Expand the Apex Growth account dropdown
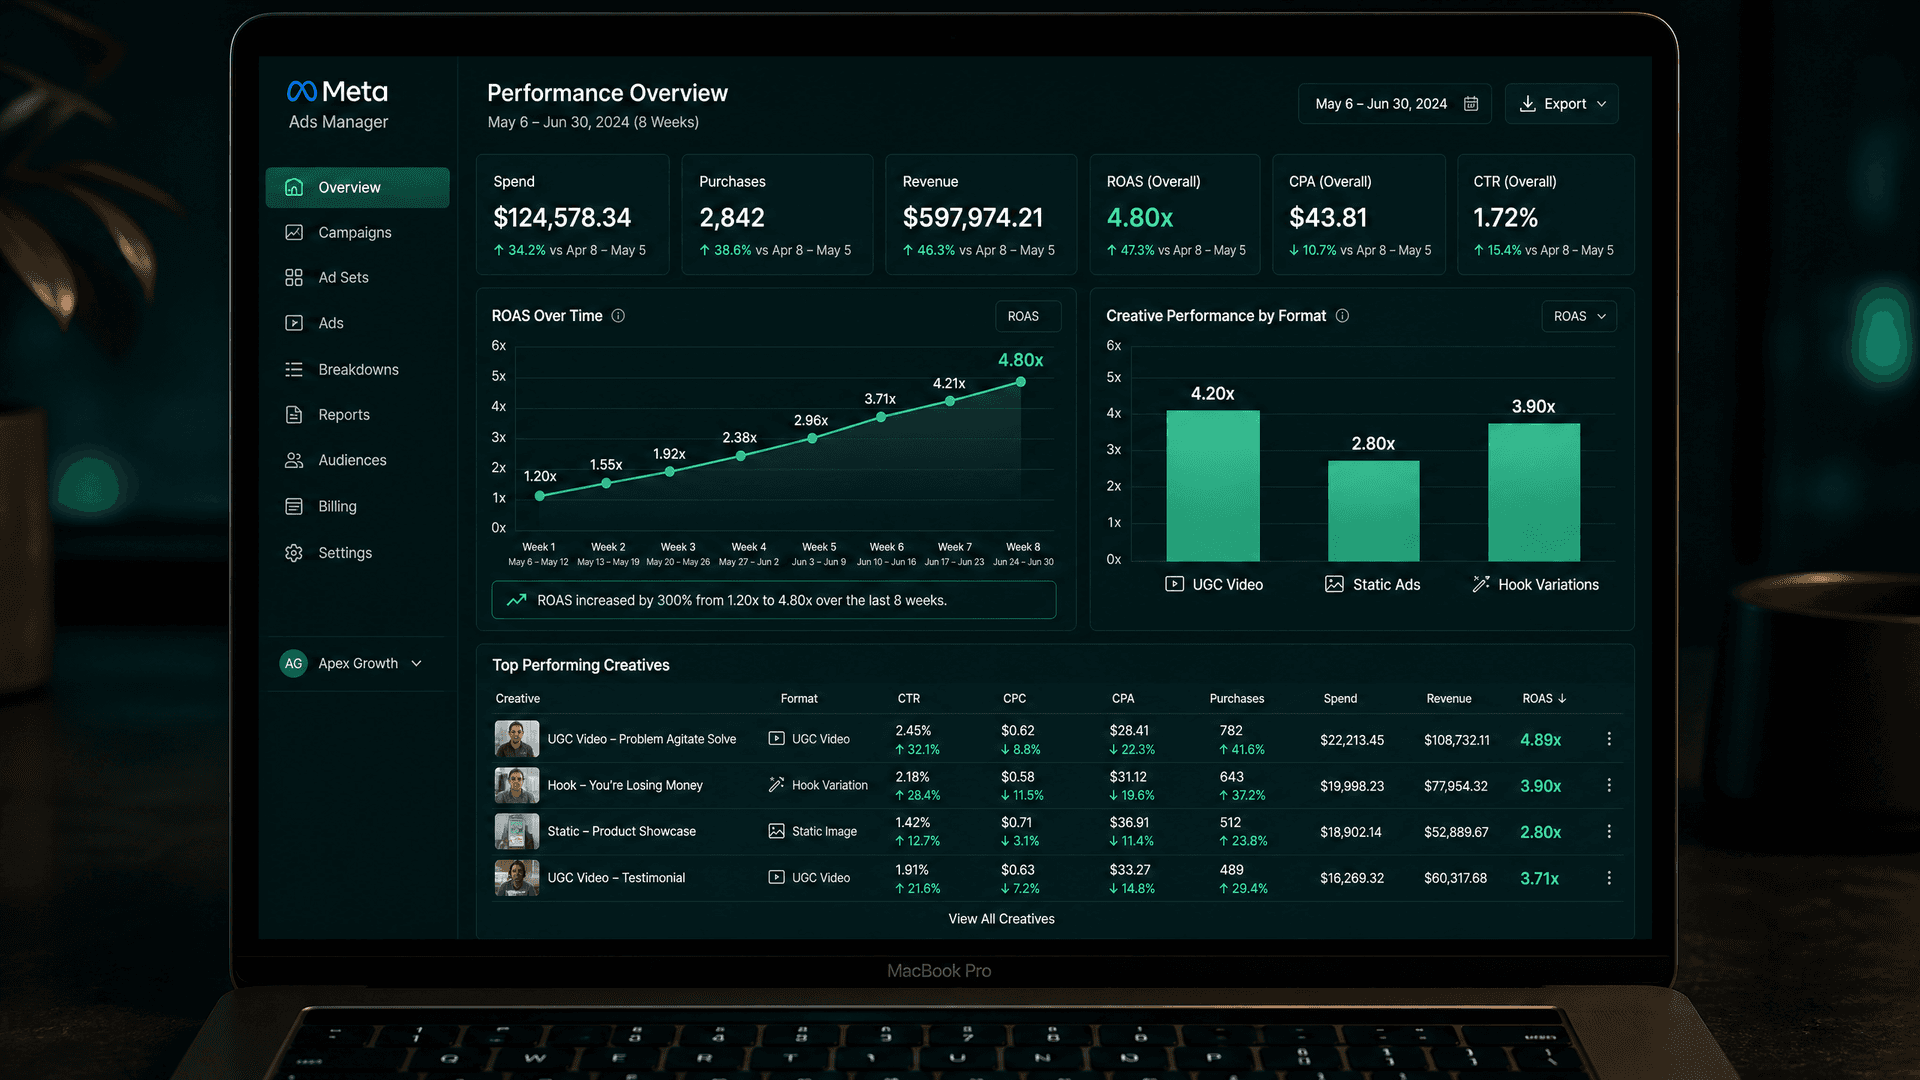The width and height of the screenshot is (1920, 1080). point(417,663)
